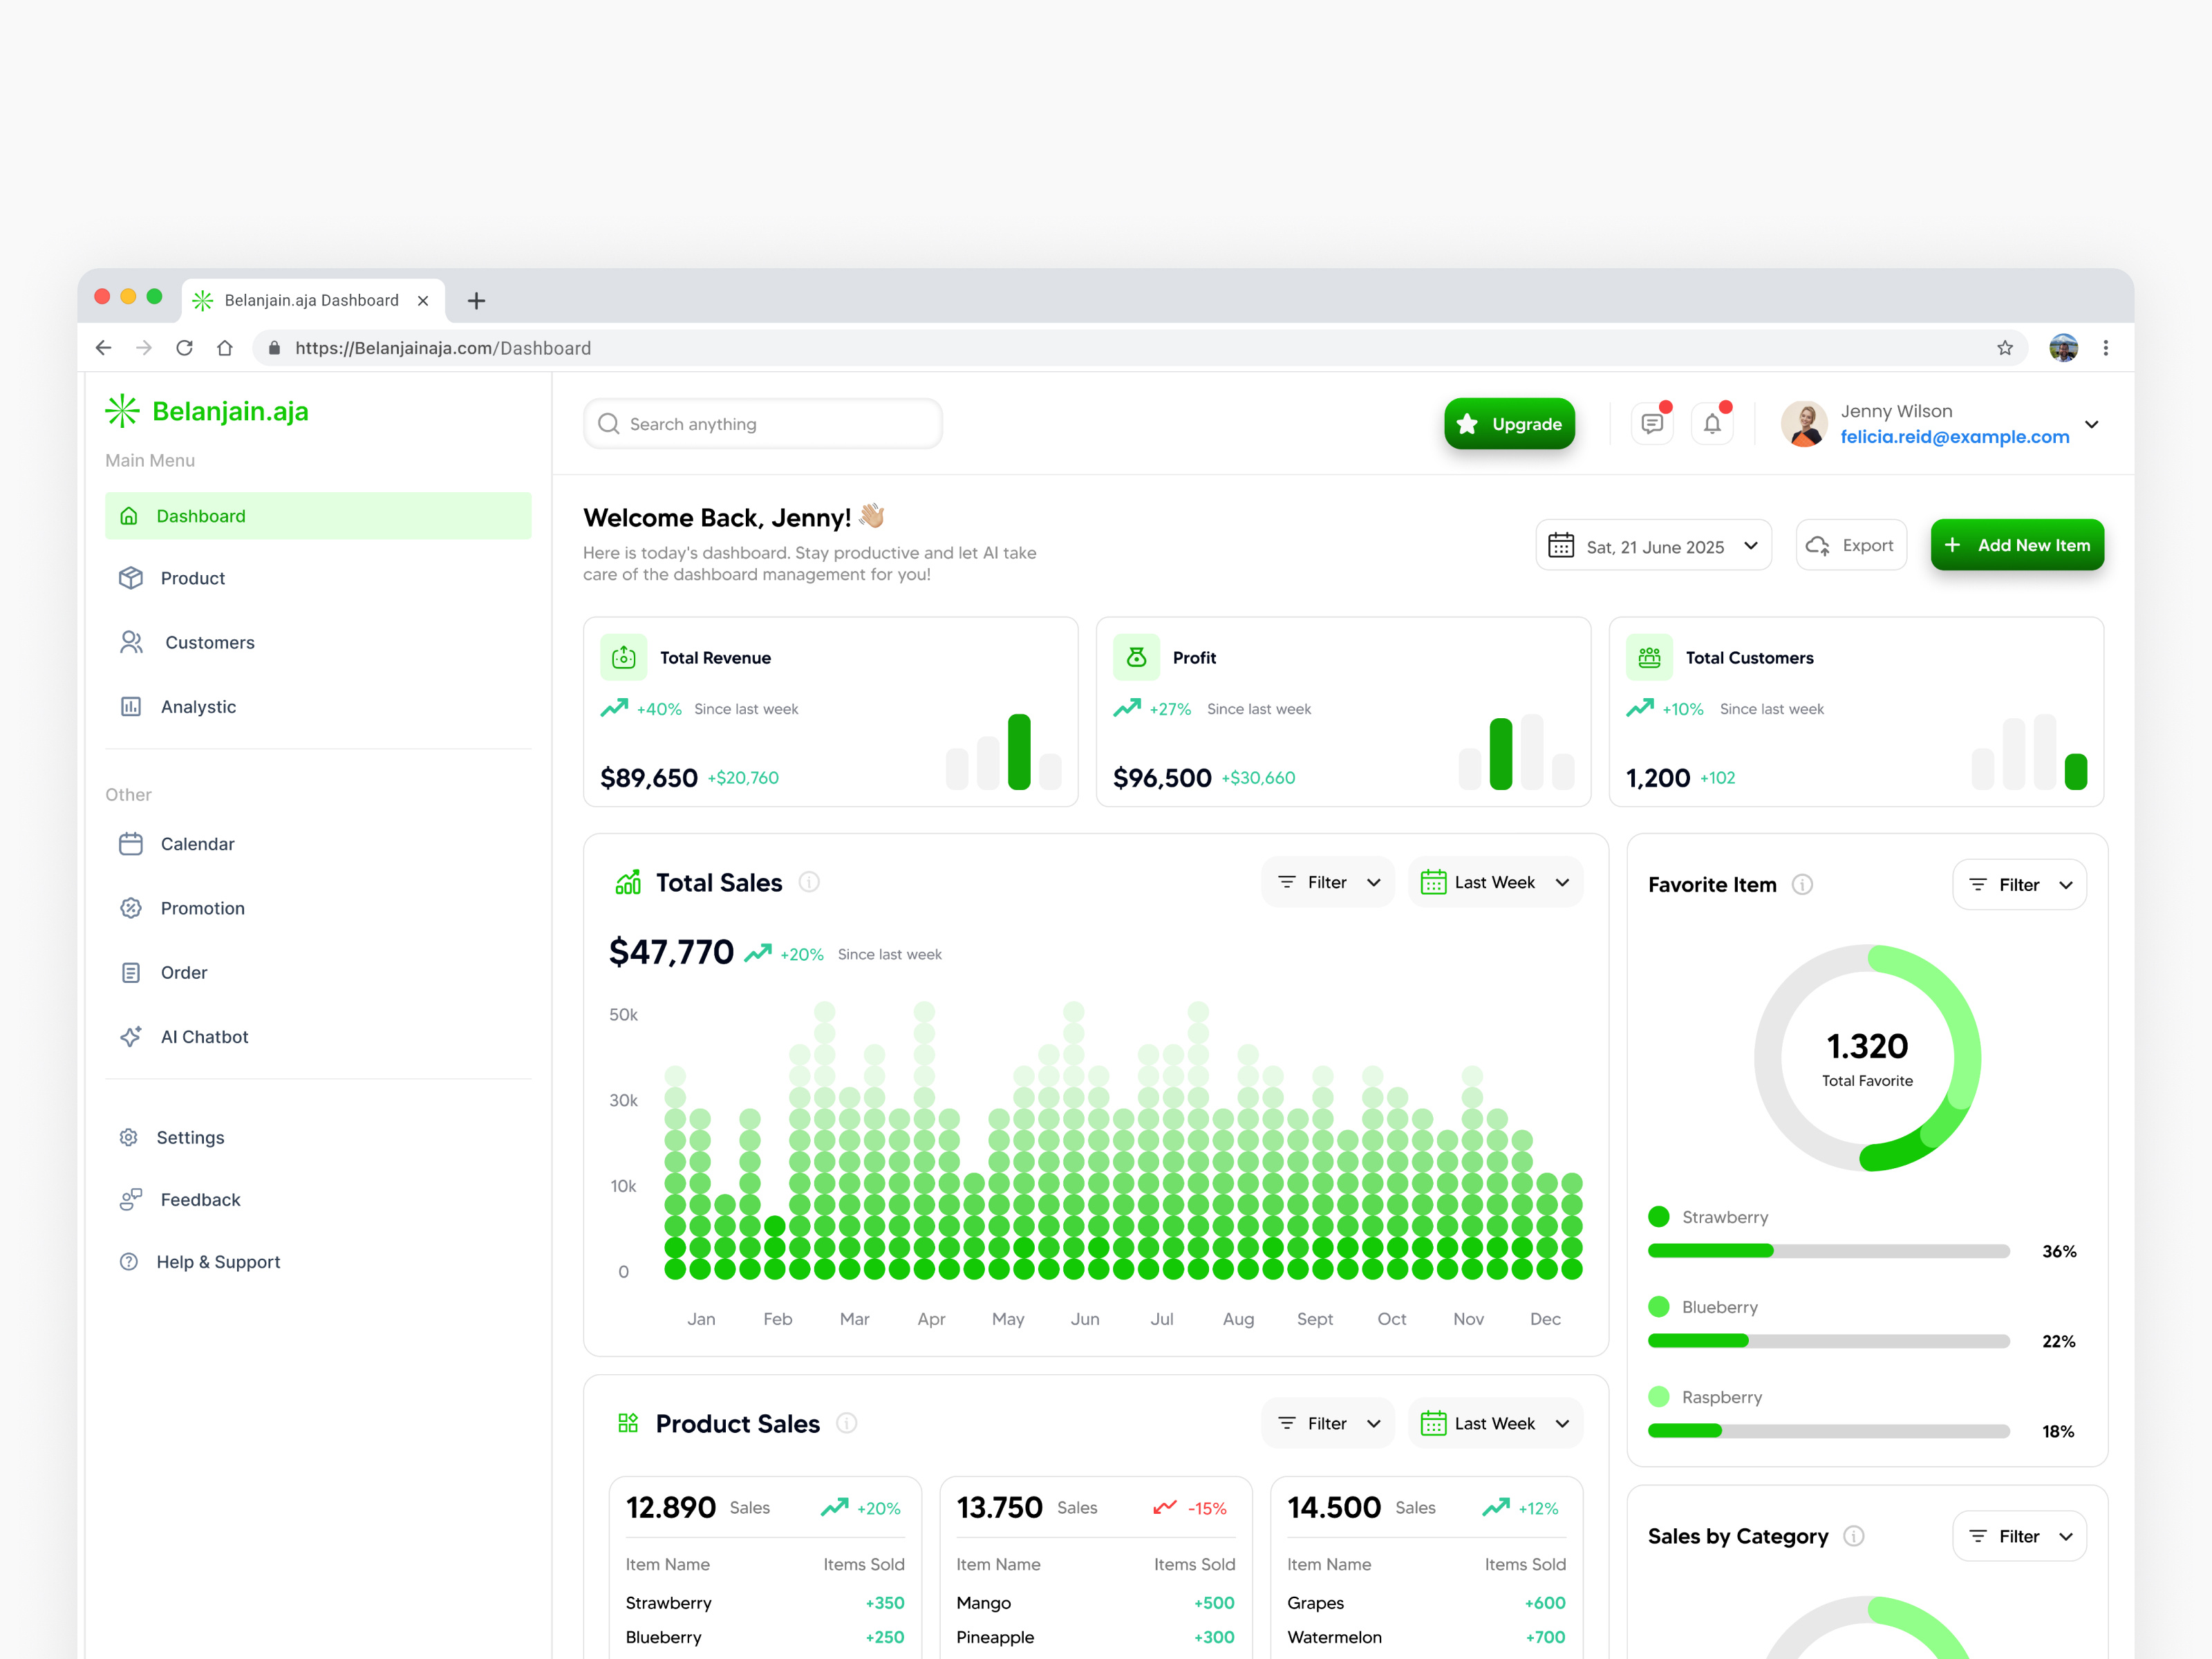Click info icon beside Product Sales

click(846, 1423)
